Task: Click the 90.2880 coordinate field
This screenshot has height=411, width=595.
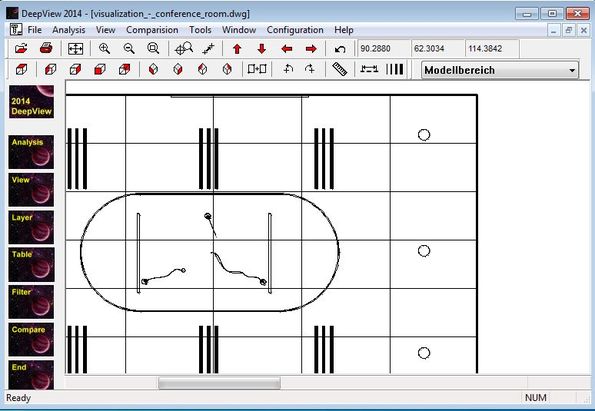Action: point(383,49)
